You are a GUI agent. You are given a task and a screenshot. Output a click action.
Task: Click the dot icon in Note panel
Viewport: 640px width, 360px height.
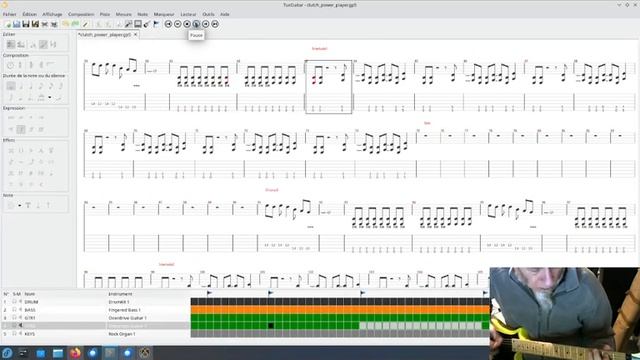(19, 205)
